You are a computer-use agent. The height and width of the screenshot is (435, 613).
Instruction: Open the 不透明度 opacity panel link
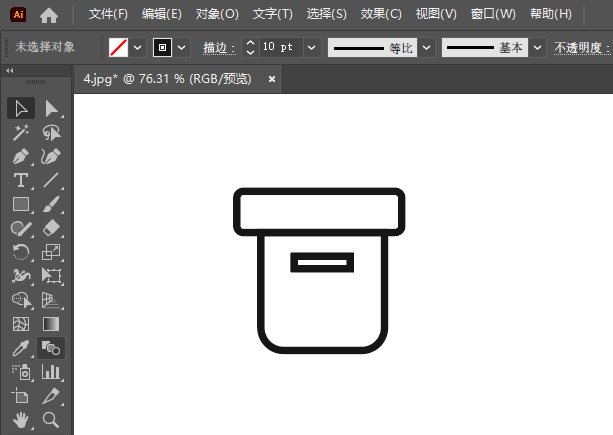tap(581, 48)
